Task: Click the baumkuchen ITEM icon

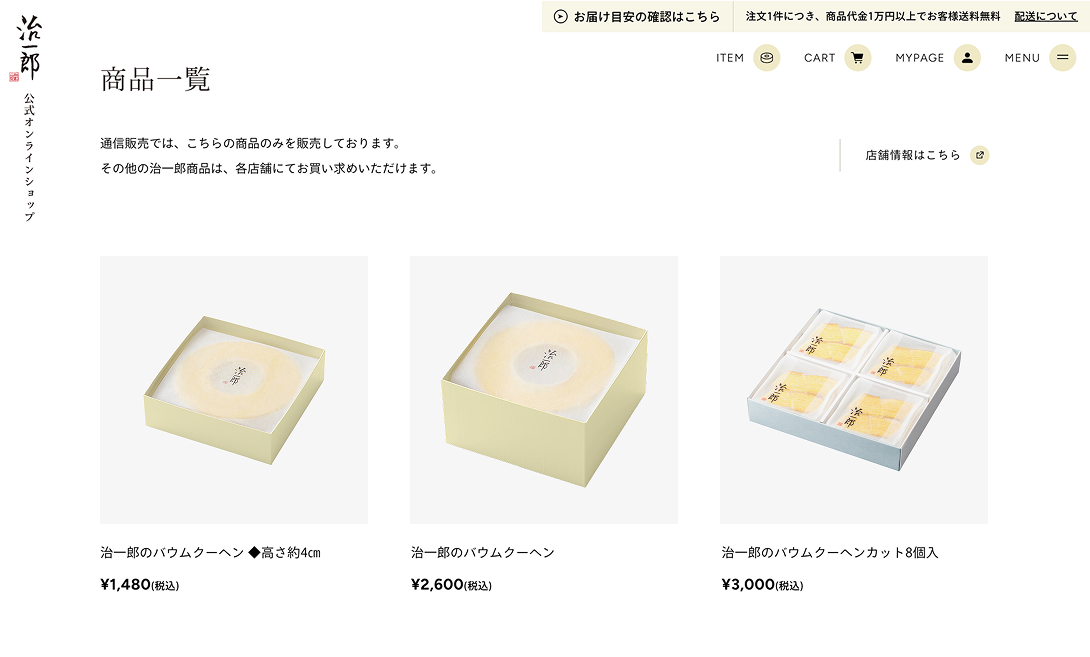Action: click(x=767, y=58)
